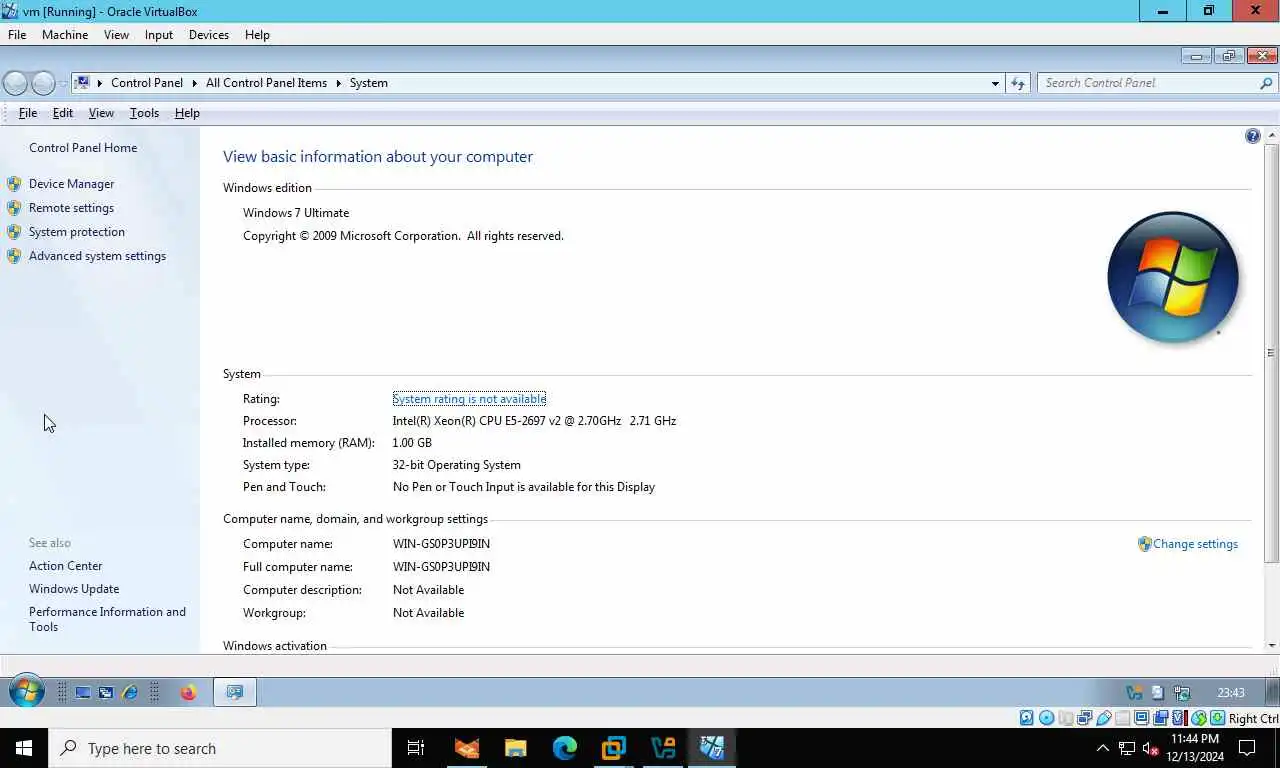Click System rating is not available link
This screenshot has width=1280, height=768.
click(x=469, y=399)
